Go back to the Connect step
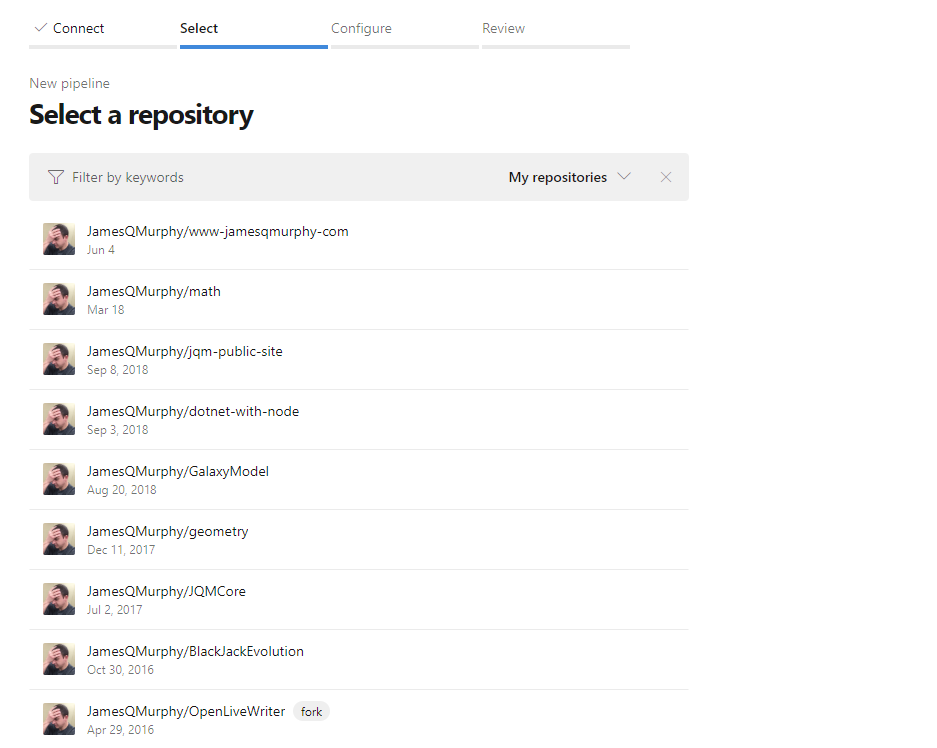937x748 pixels. click(77, 28)
